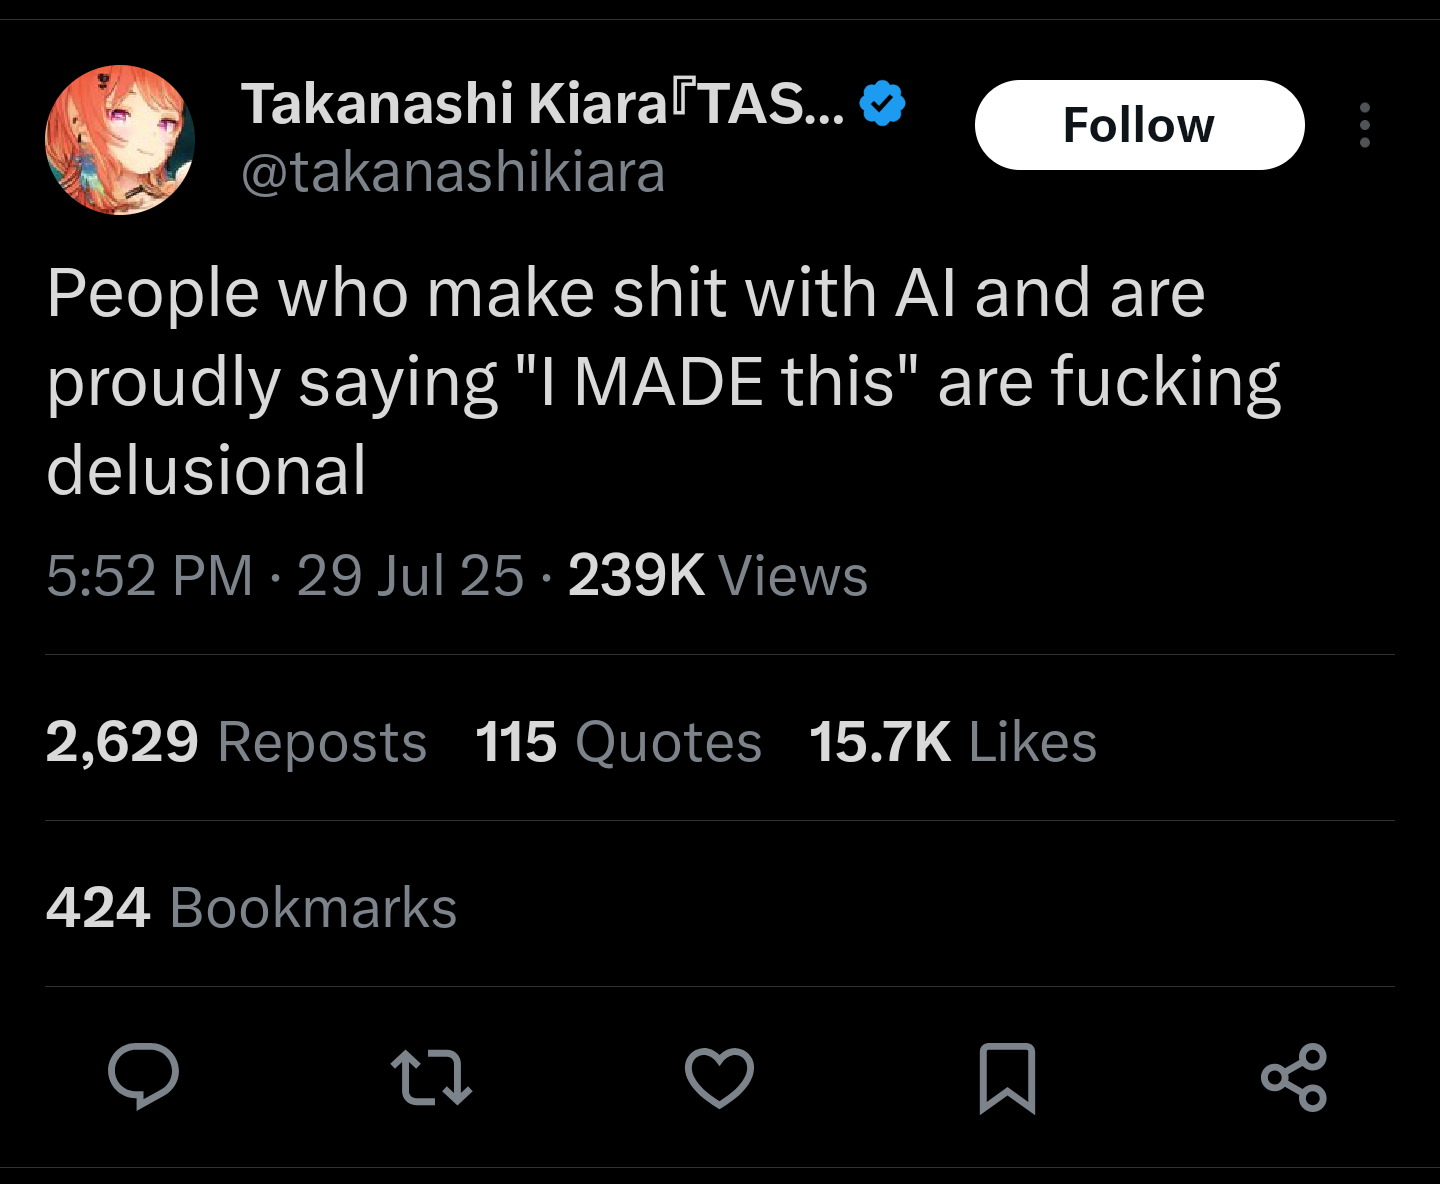The height and width of the screenshot is (1184, 1440).
Task: Repost the tweet with the arrows icon
Action: click(431, 1077)
